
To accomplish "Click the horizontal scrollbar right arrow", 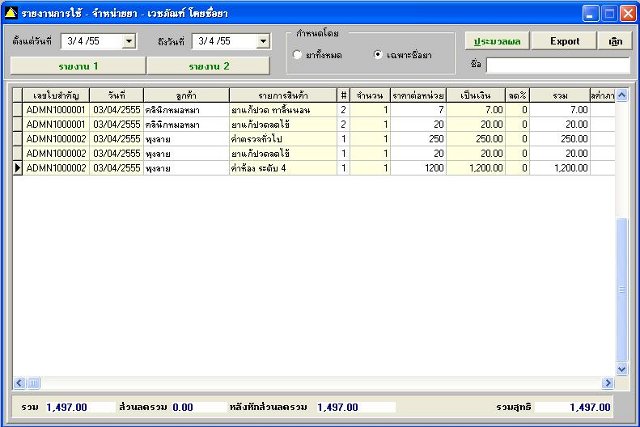I will click(608, 383).
